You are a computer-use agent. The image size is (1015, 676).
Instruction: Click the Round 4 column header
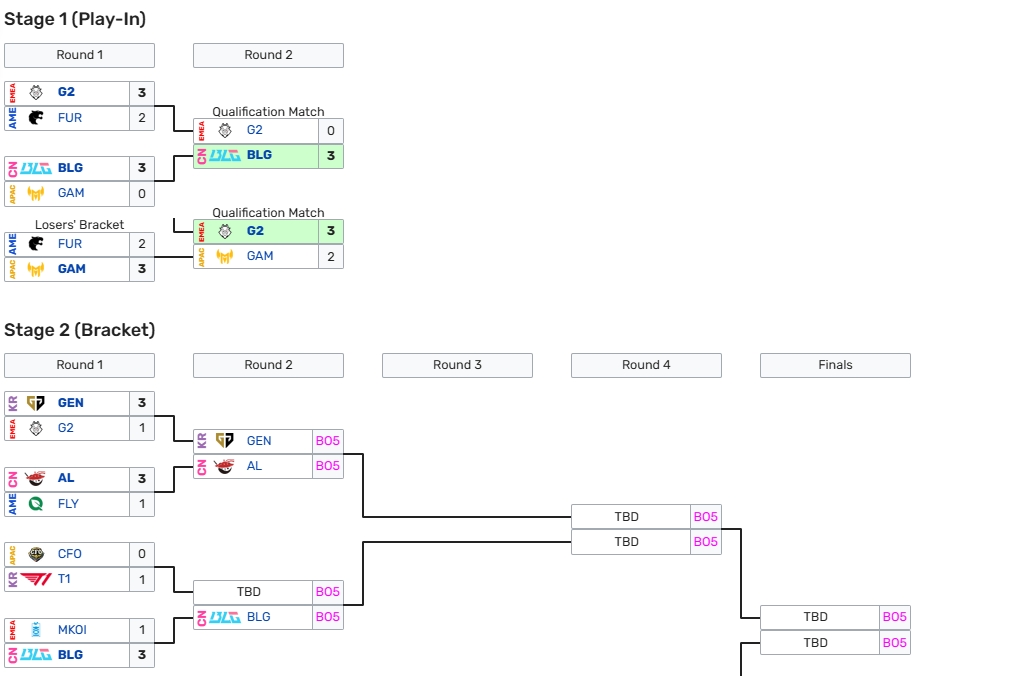pos(646,365)
